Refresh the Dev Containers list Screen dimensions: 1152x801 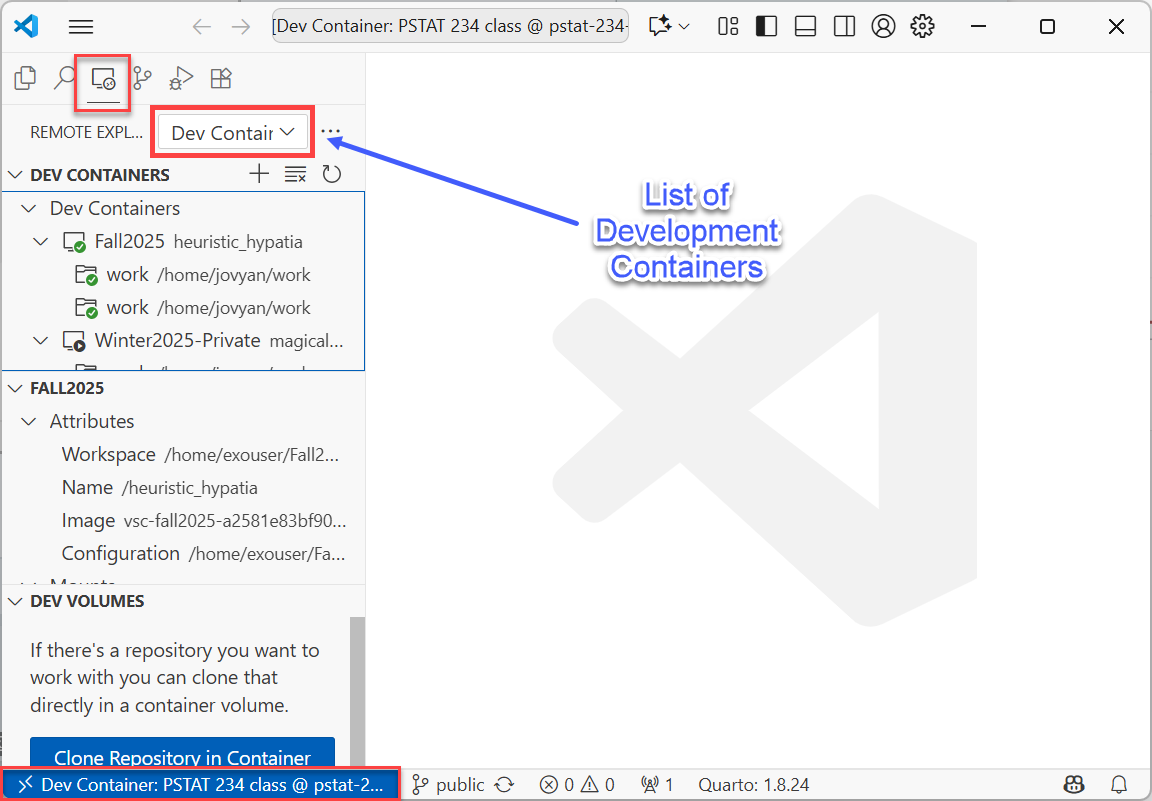pos(332,174)
